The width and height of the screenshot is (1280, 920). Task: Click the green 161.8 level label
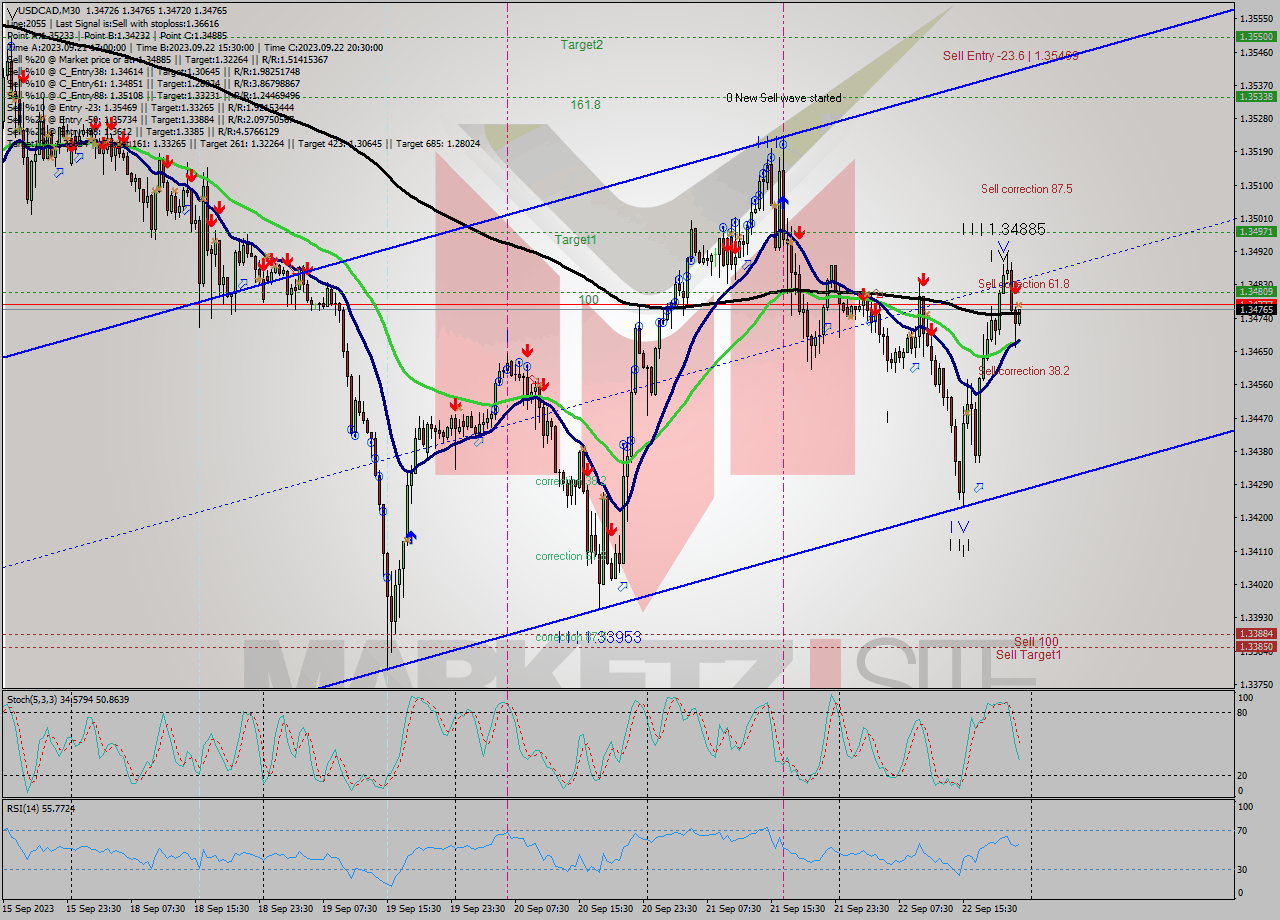click(x=585, y=104)
